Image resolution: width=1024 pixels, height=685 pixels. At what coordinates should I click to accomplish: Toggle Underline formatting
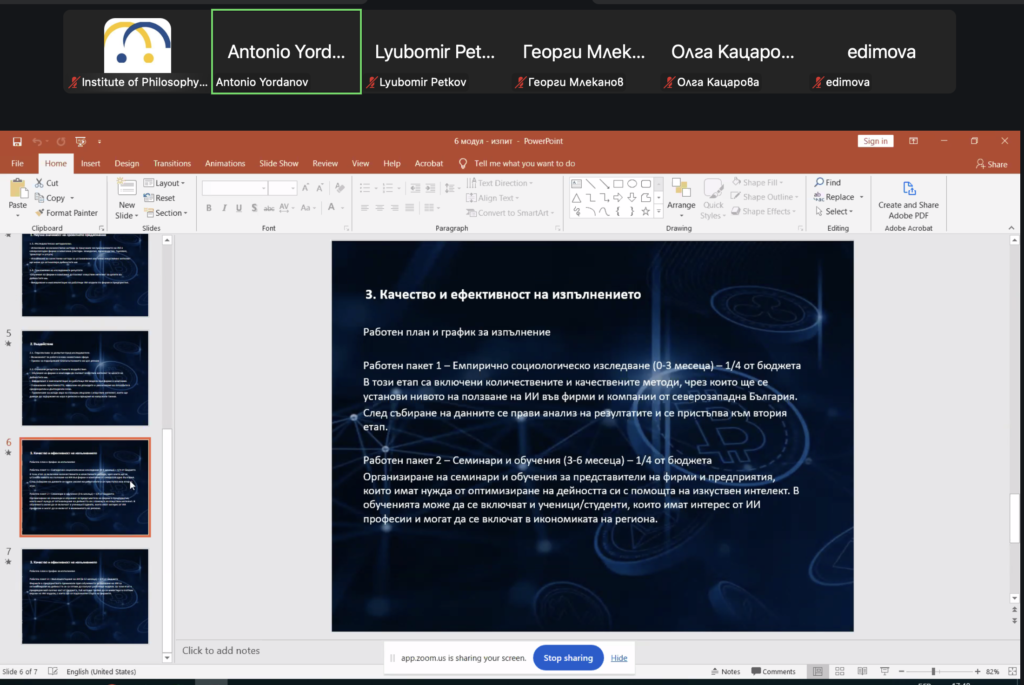click(239, 208)
